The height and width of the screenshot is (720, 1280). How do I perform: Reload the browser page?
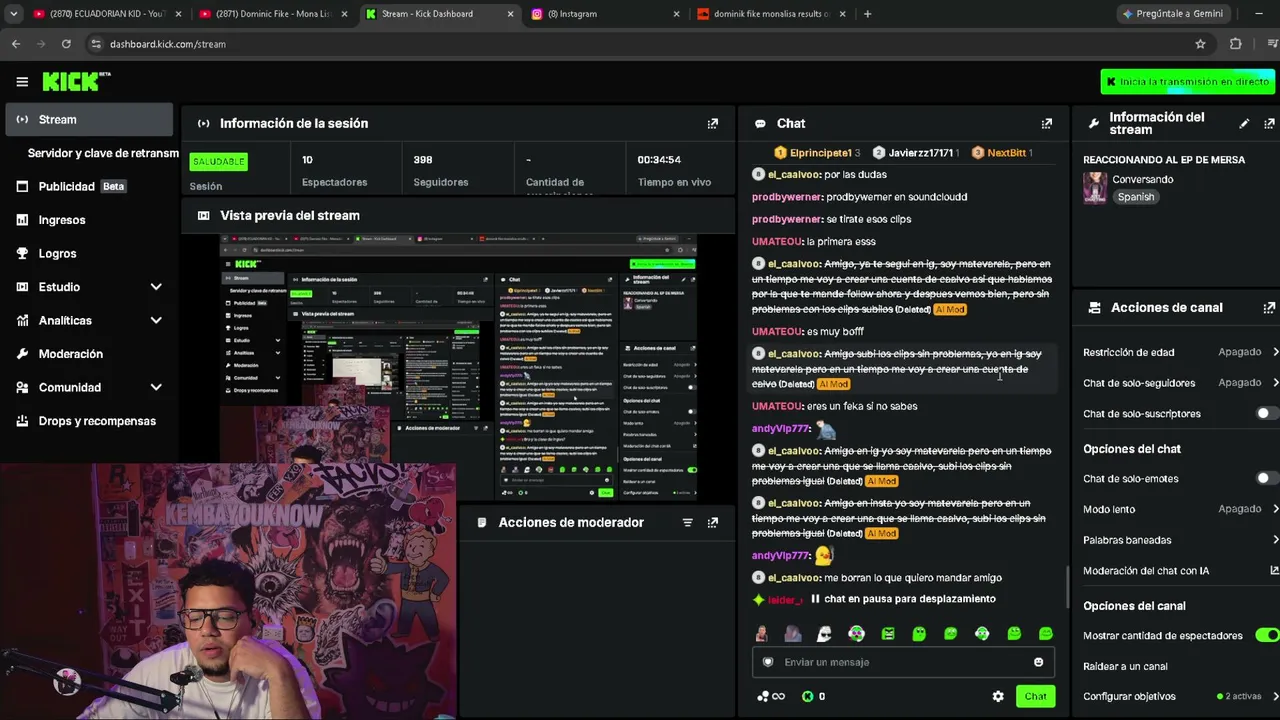coord(66,44)
